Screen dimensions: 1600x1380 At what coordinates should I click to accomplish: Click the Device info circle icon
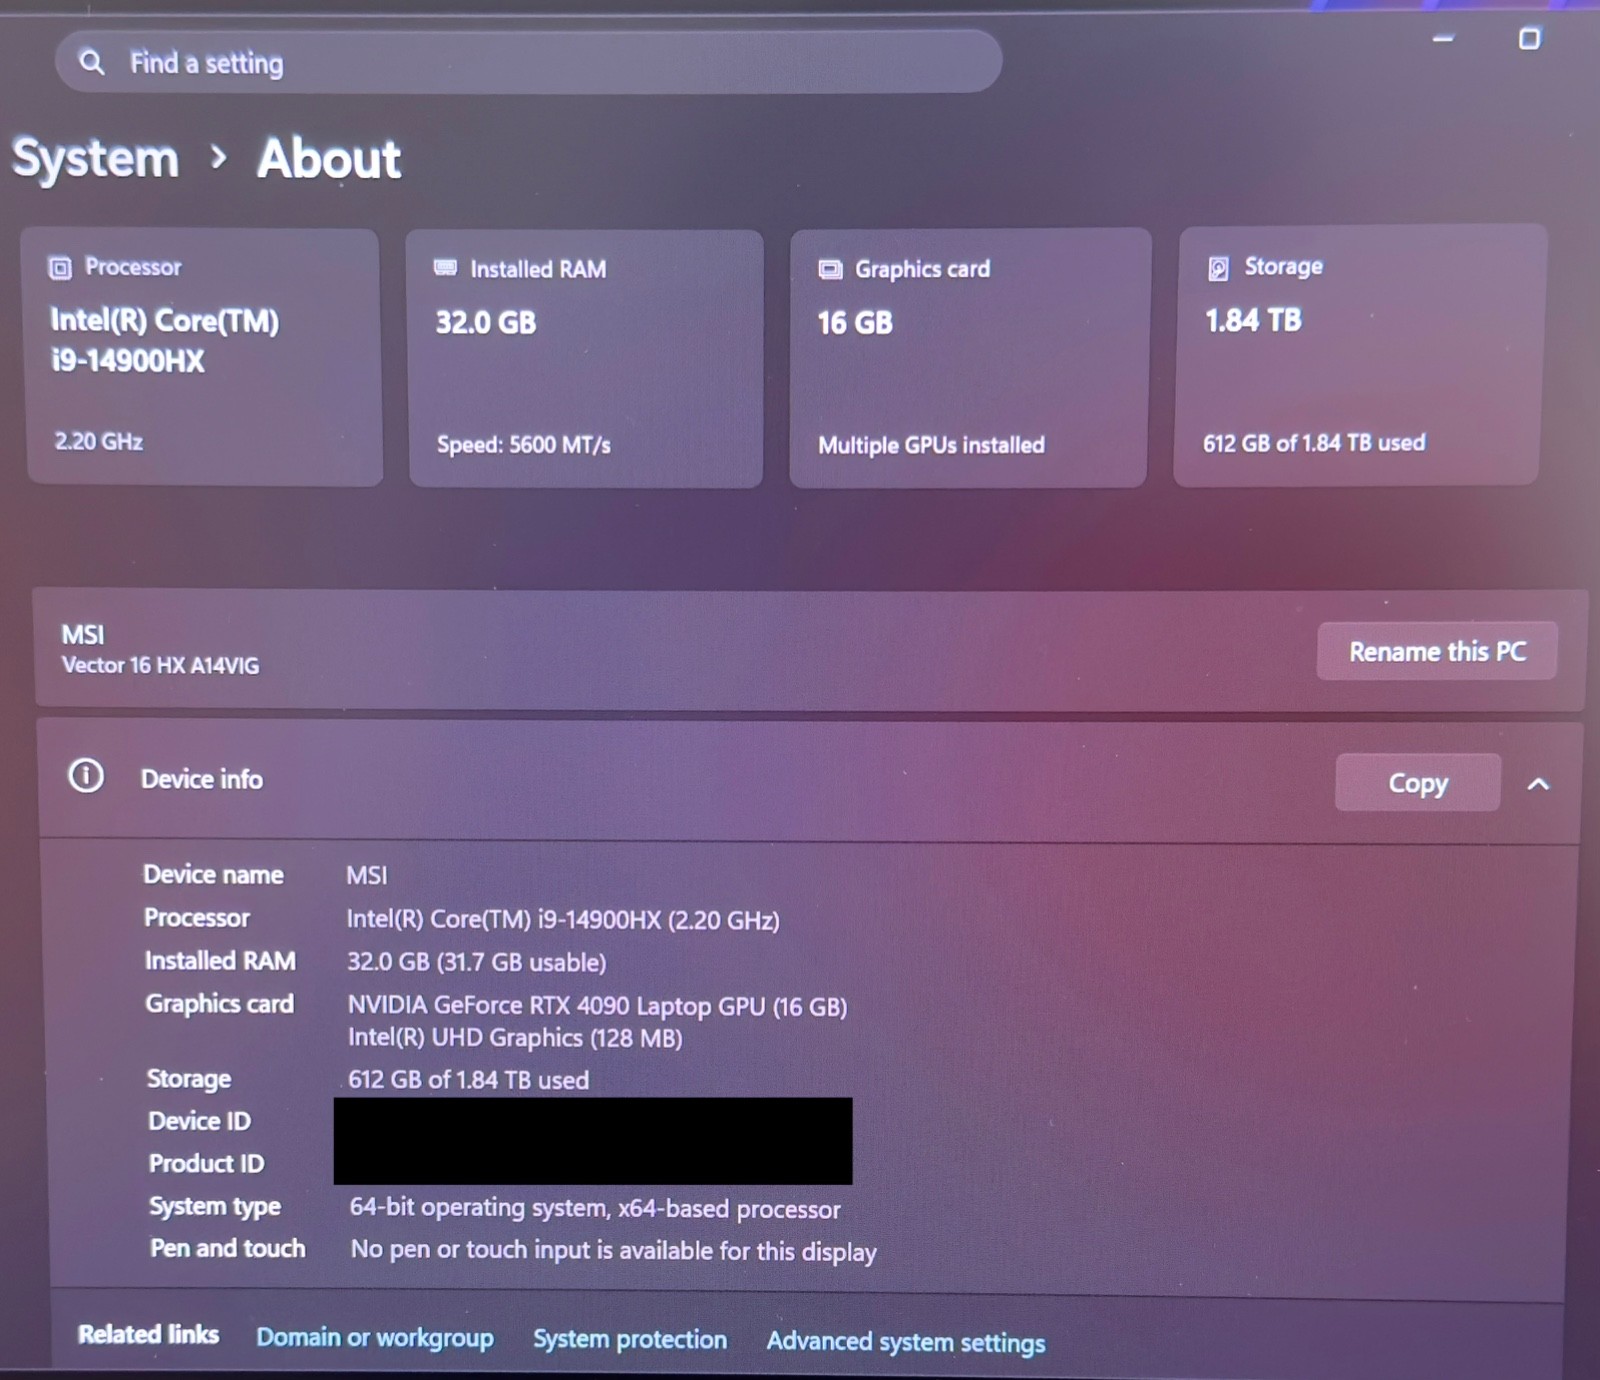point(86,776)
